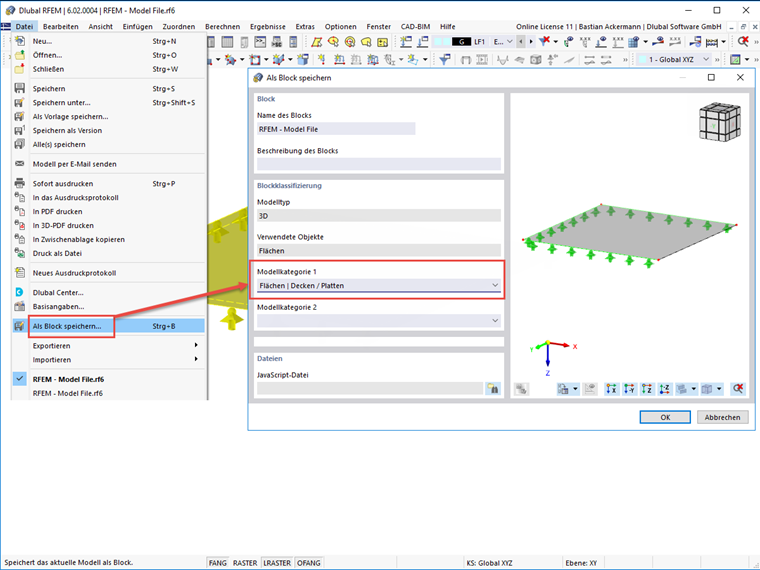The width and height of the screenshot is (760, 570).
Task: Click the printer icon next to Sofort ausdrucken
Action: 19,183
